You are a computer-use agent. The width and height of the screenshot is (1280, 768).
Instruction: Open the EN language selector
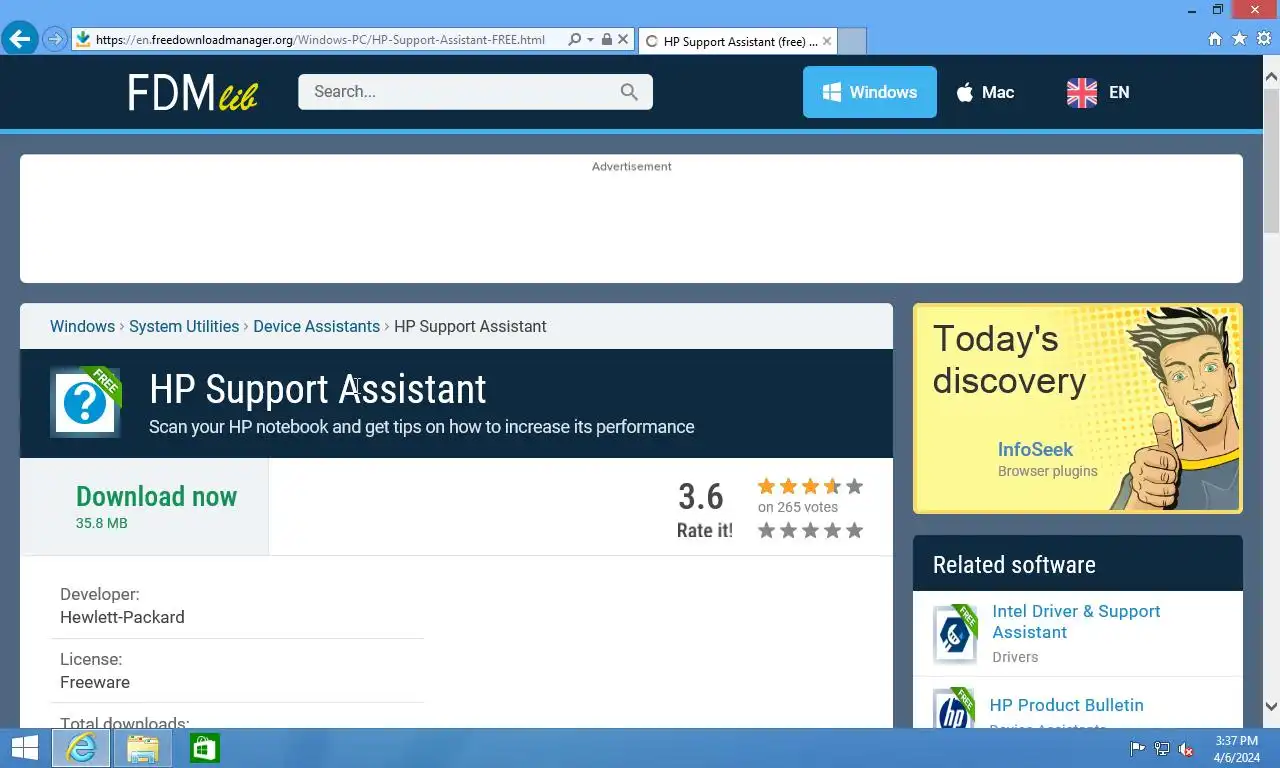(x=1098, y=92)
